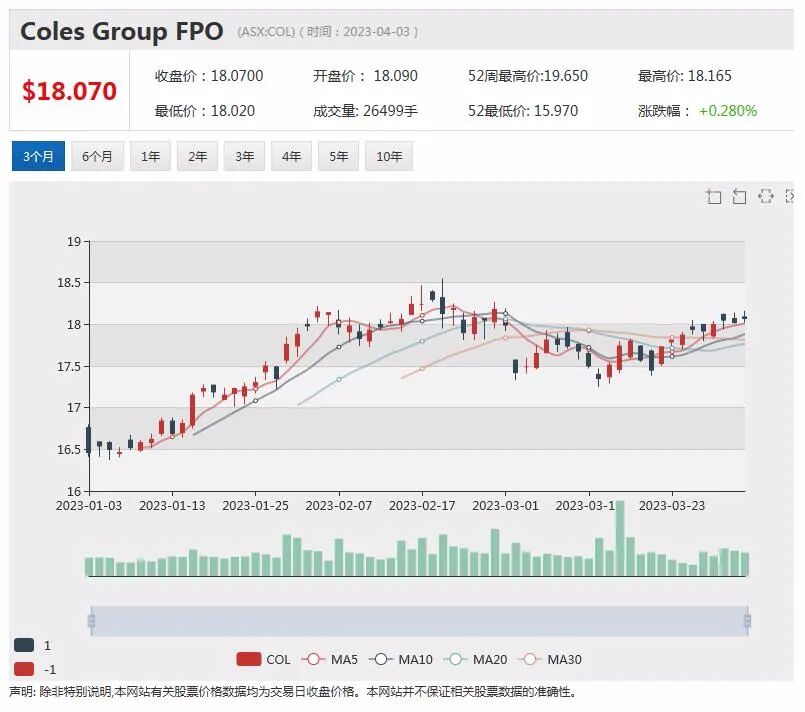Screen dimensions: 805x712
Task: Grab the left data zoom slider handle
Action: [x=91, y=621]
